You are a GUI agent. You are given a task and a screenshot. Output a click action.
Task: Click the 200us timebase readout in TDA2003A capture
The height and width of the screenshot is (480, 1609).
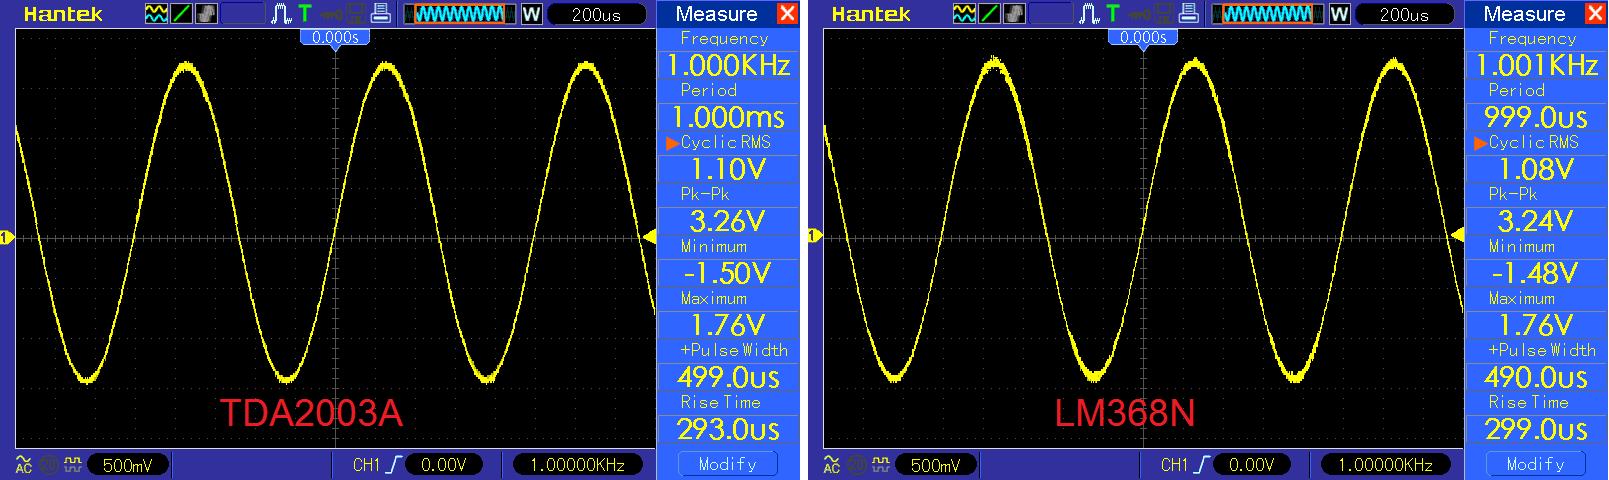tap(597, 14)
